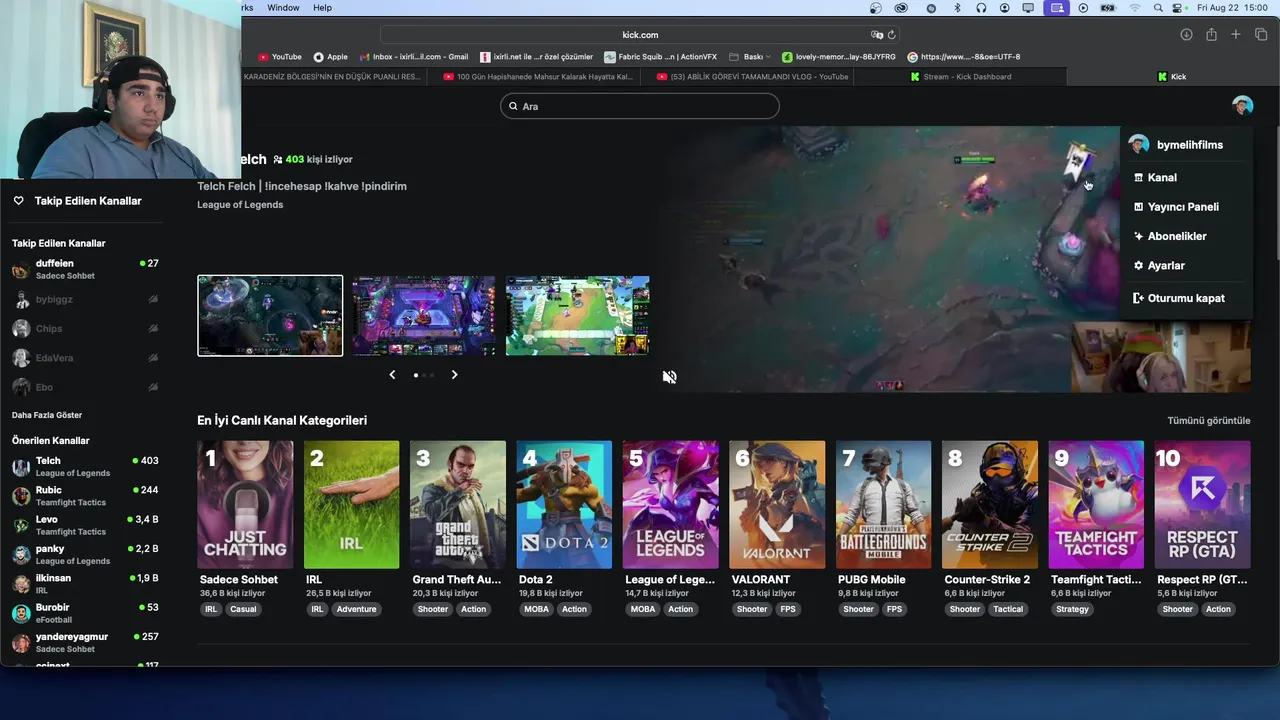Open recommended channel panky
1280x720 pixels.
click(x=85, y=554)
